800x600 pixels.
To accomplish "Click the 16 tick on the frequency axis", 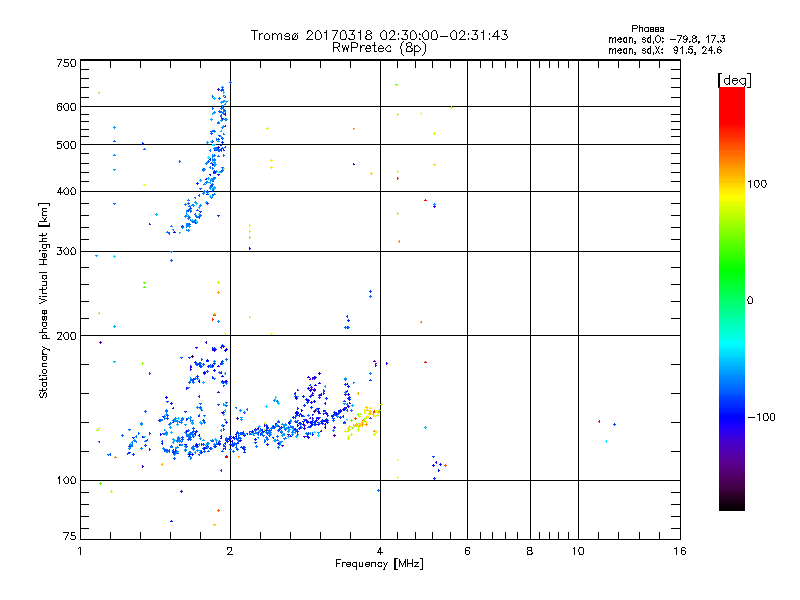I will click(x=678, y=551).
